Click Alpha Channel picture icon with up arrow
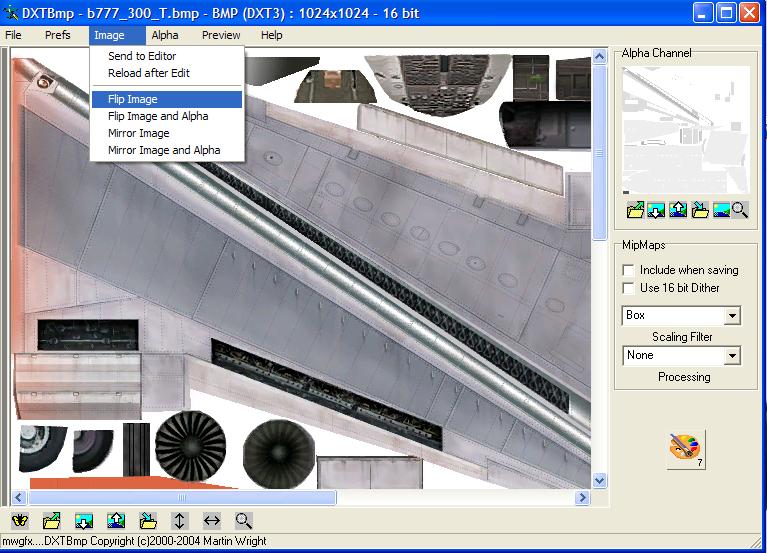 [x=678, y=210]
